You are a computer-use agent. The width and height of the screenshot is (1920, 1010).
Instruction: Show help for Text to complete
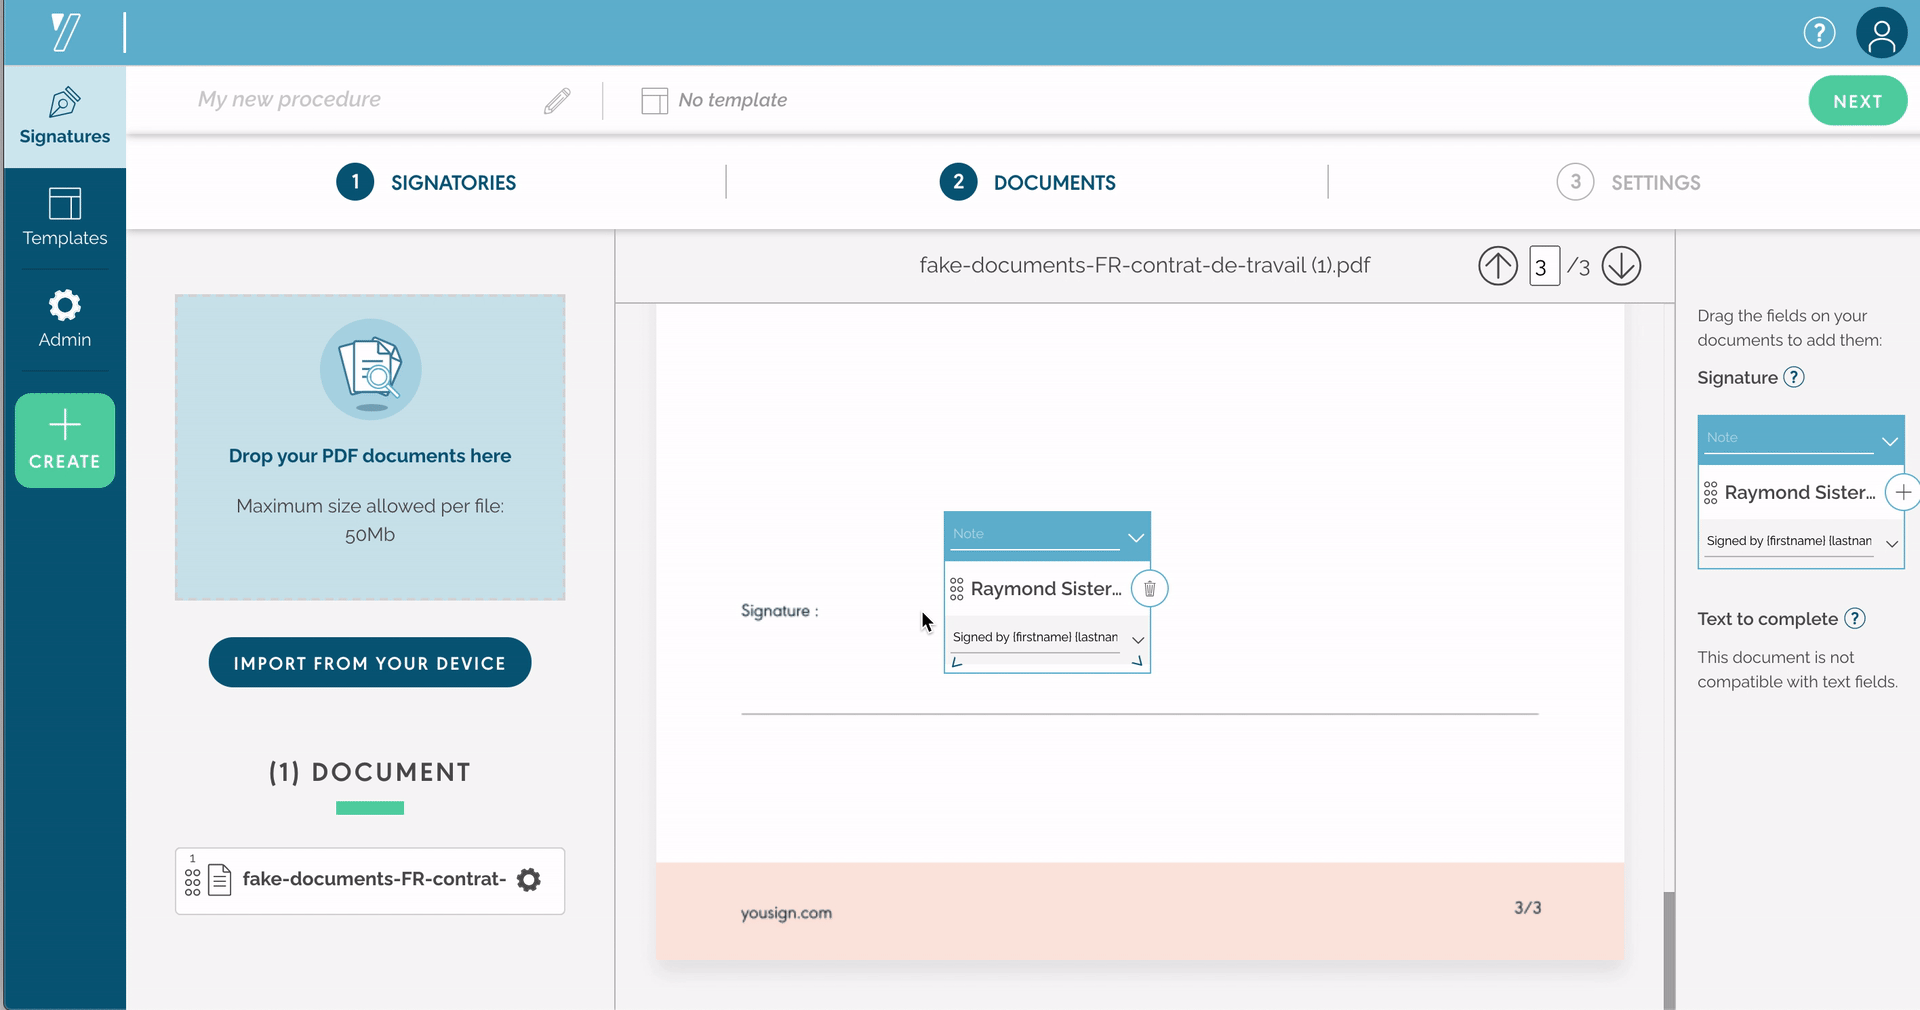[x=1854, y=618]
